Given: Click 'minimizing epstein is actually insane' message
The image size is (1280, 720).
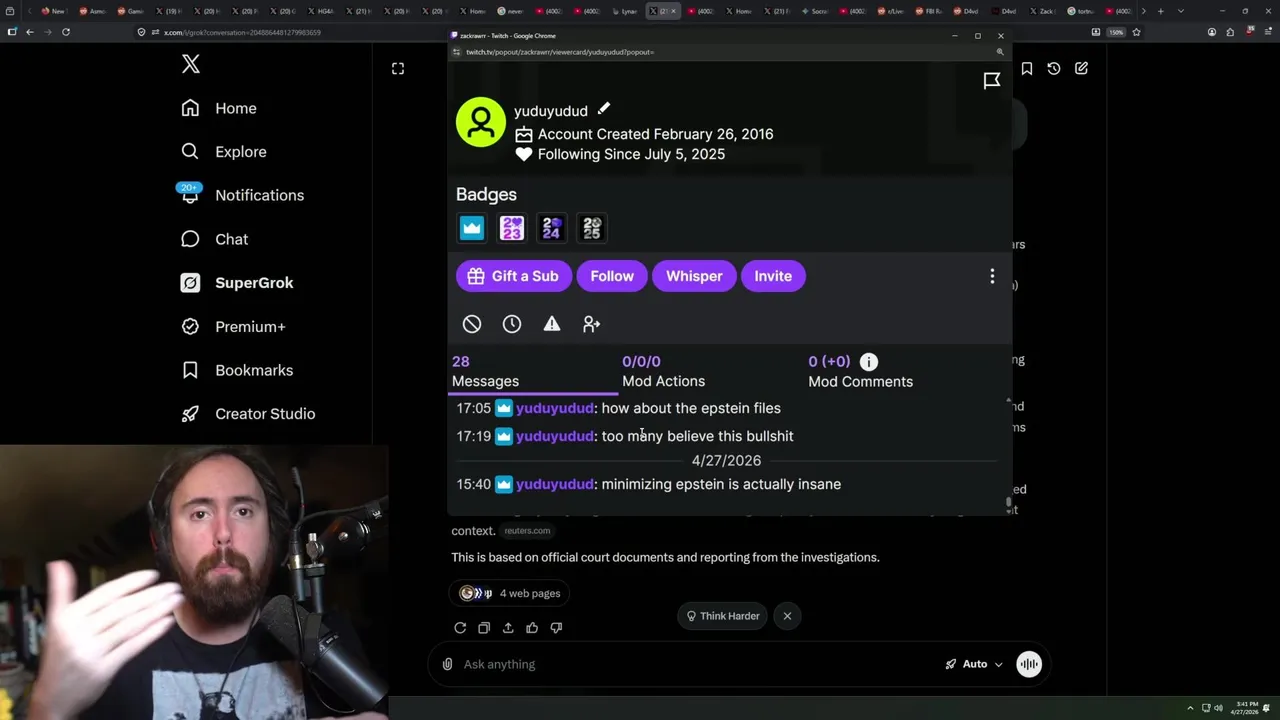Looking at the screenshot, I should coord(721,484).
